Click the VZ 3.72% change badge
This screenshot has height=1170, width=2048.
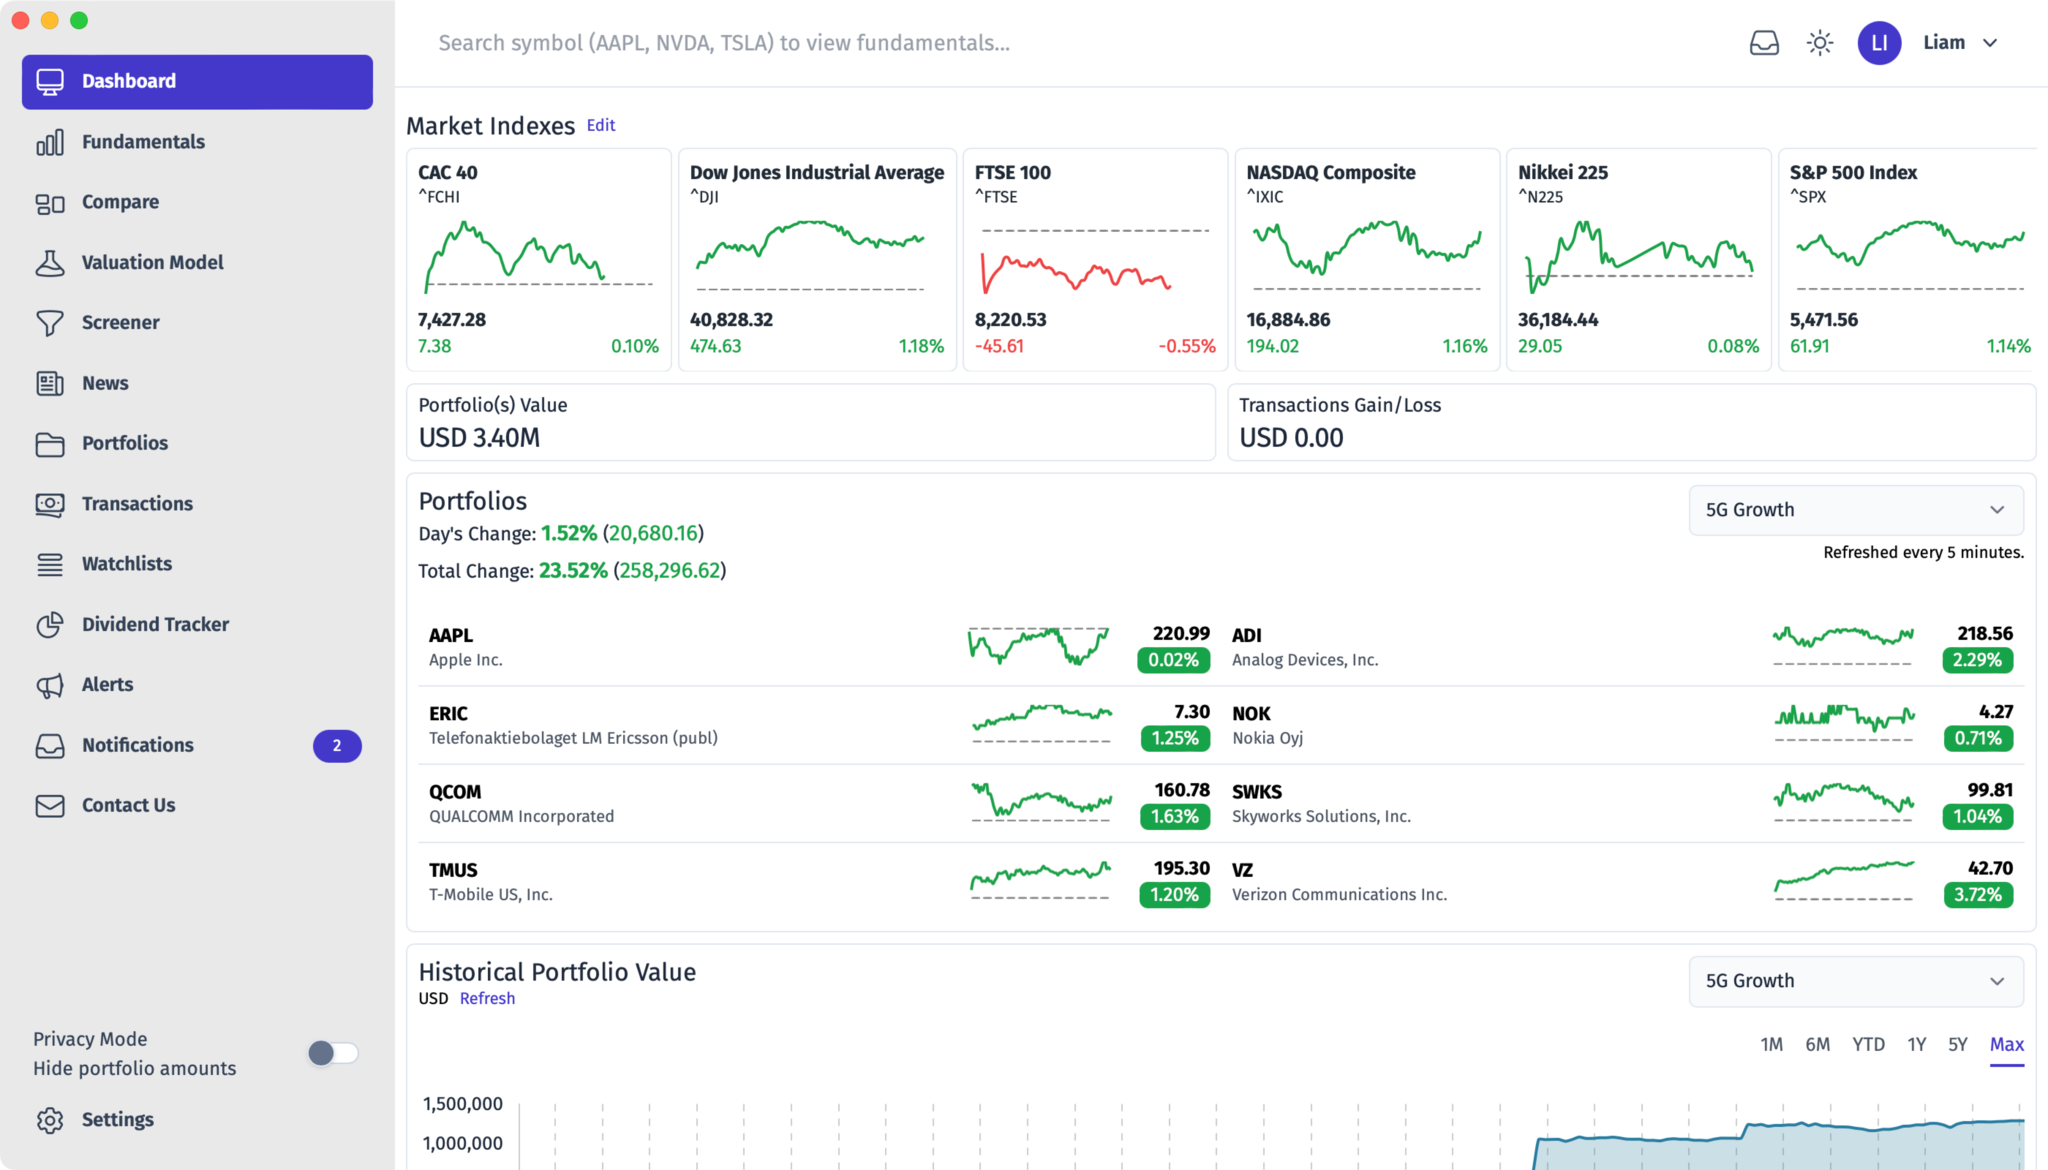1977,895
